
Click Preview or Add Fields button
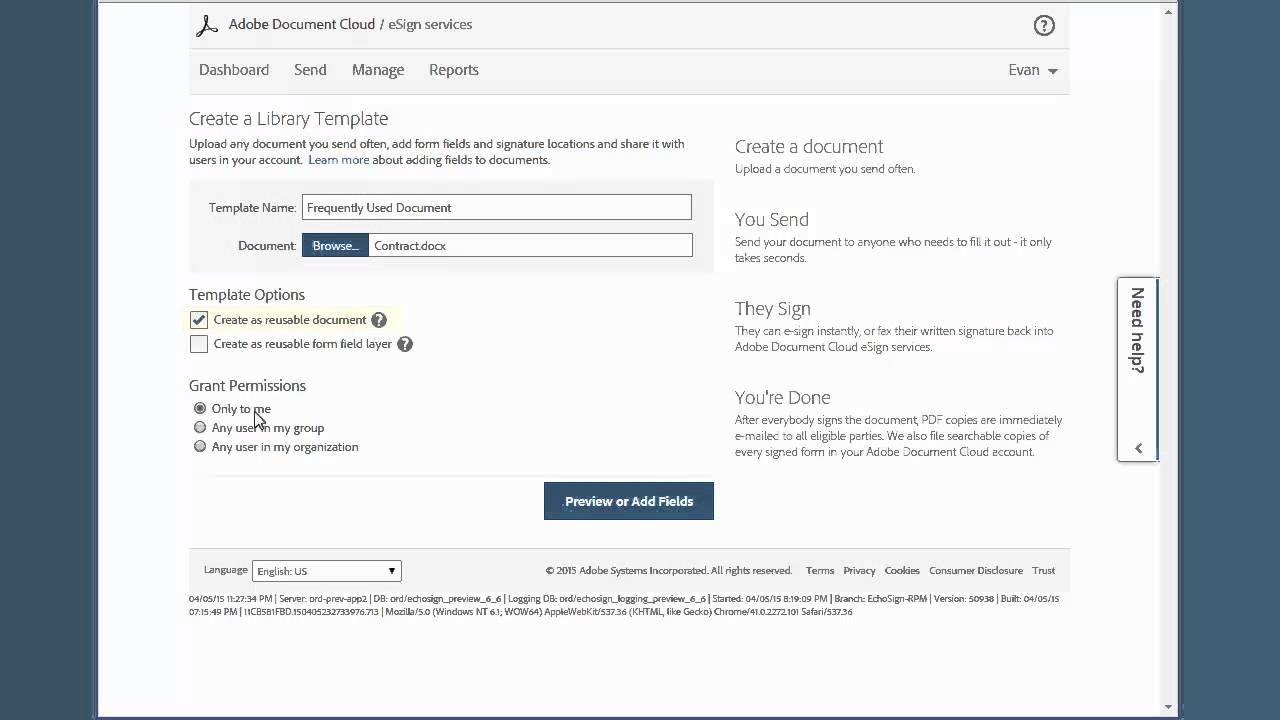point(629,501)
